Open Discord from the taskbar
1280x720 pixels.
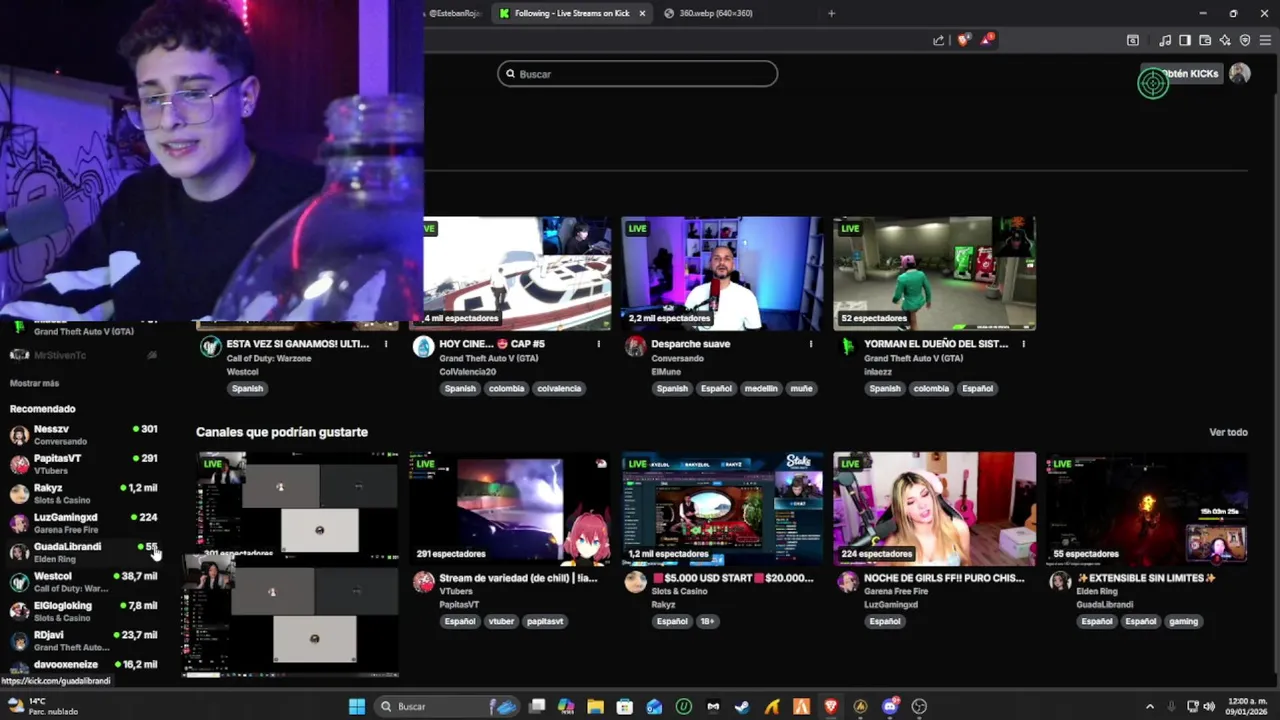890,706
